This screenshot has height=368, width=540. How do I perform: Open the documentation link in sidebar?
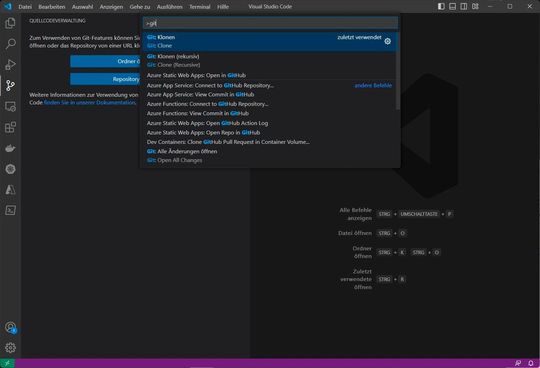[x=90, y=103]
